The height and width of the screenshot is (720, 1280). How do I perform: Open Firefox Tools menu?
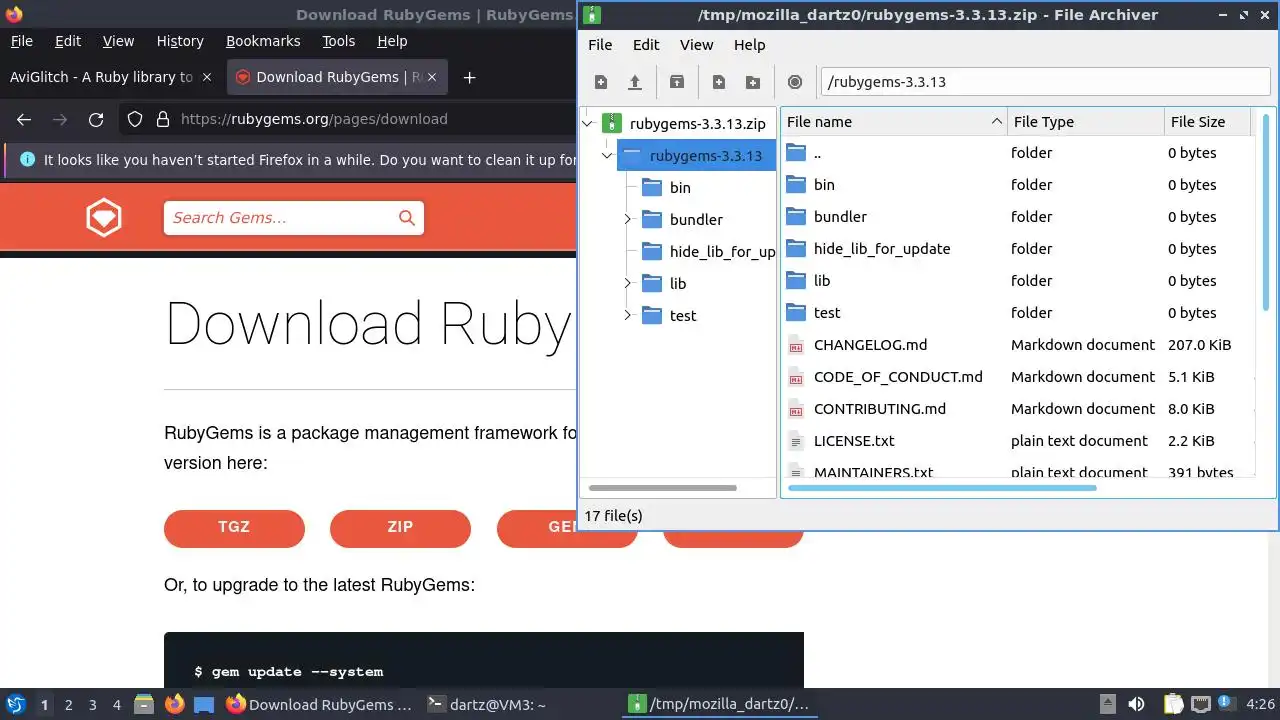click(338, 41)
